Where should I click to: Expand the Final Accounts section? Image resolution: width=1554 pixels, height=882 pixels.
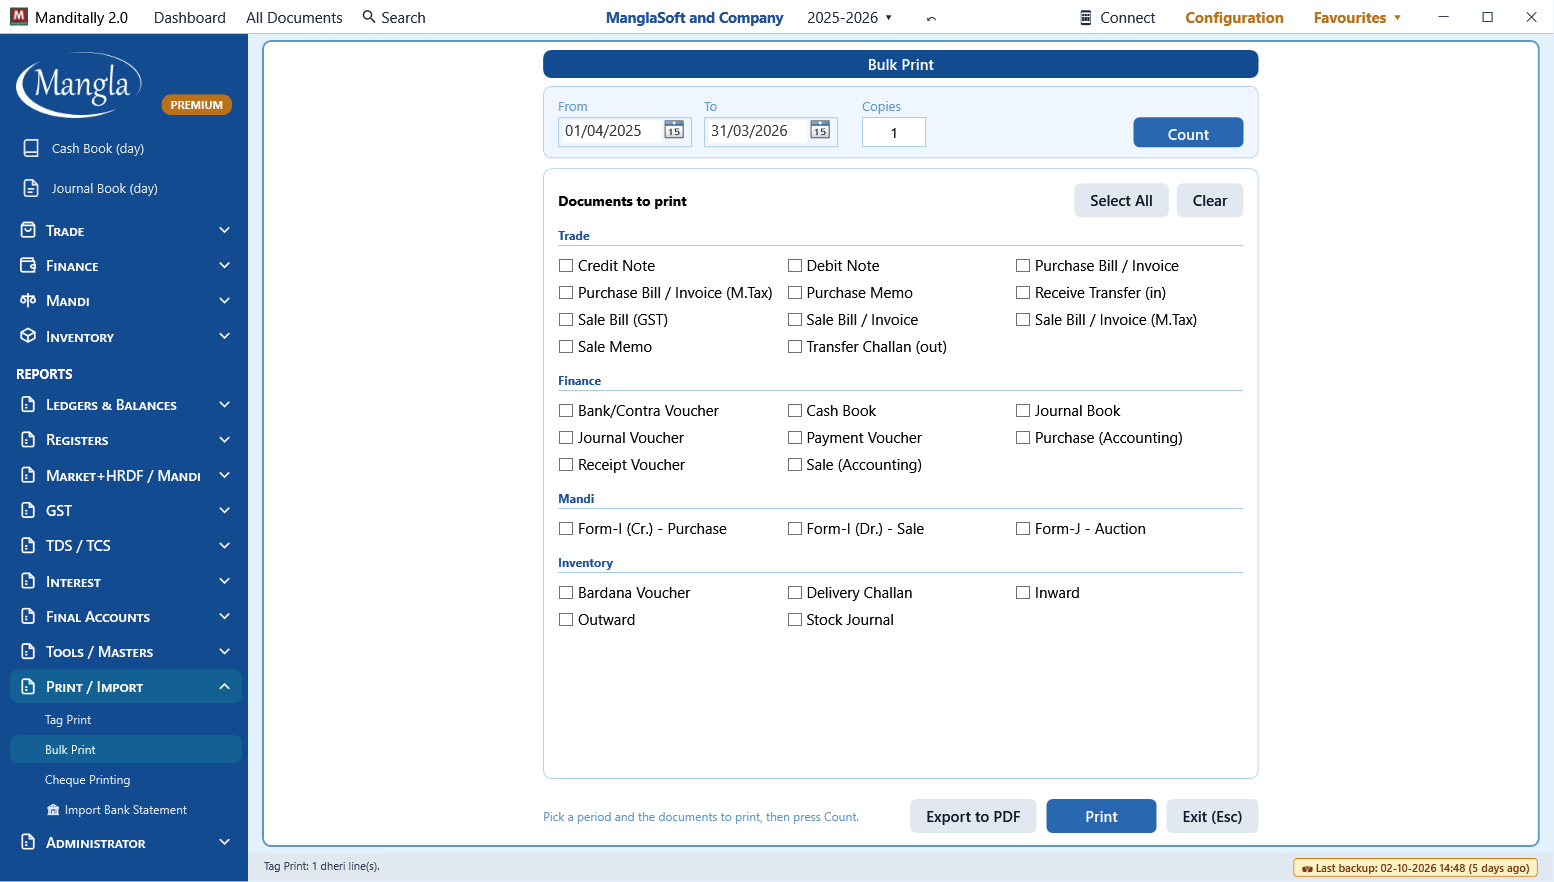(x=126, y=616)
